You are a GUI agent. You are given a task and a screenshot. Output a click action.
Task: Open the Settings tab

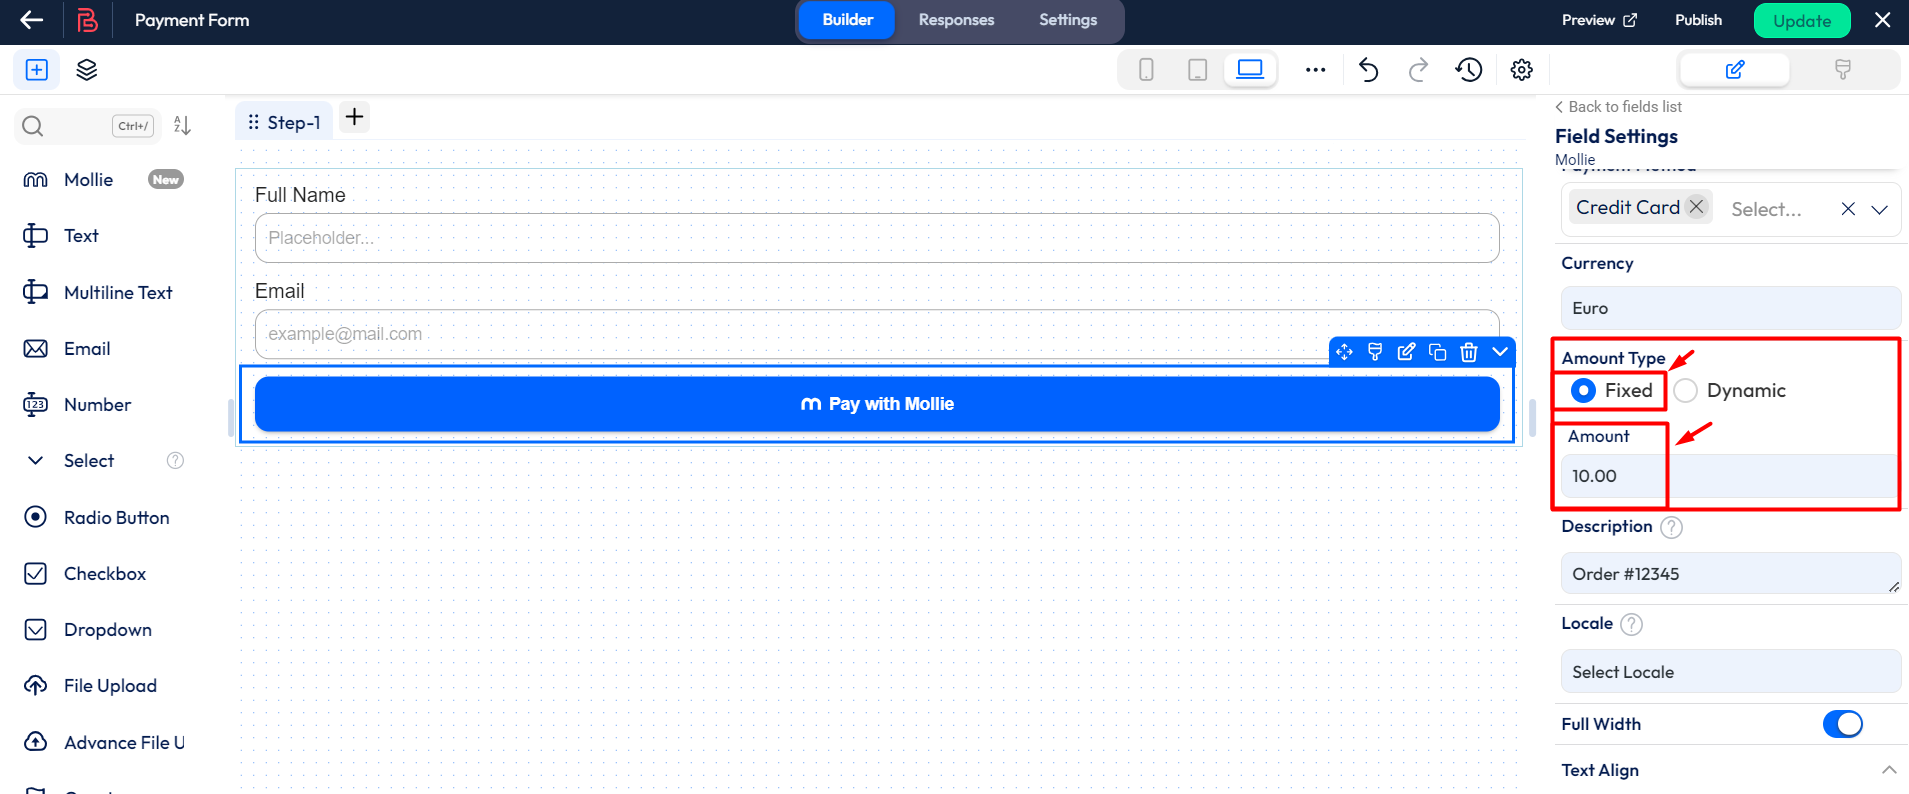click(x=1067, y=20)
